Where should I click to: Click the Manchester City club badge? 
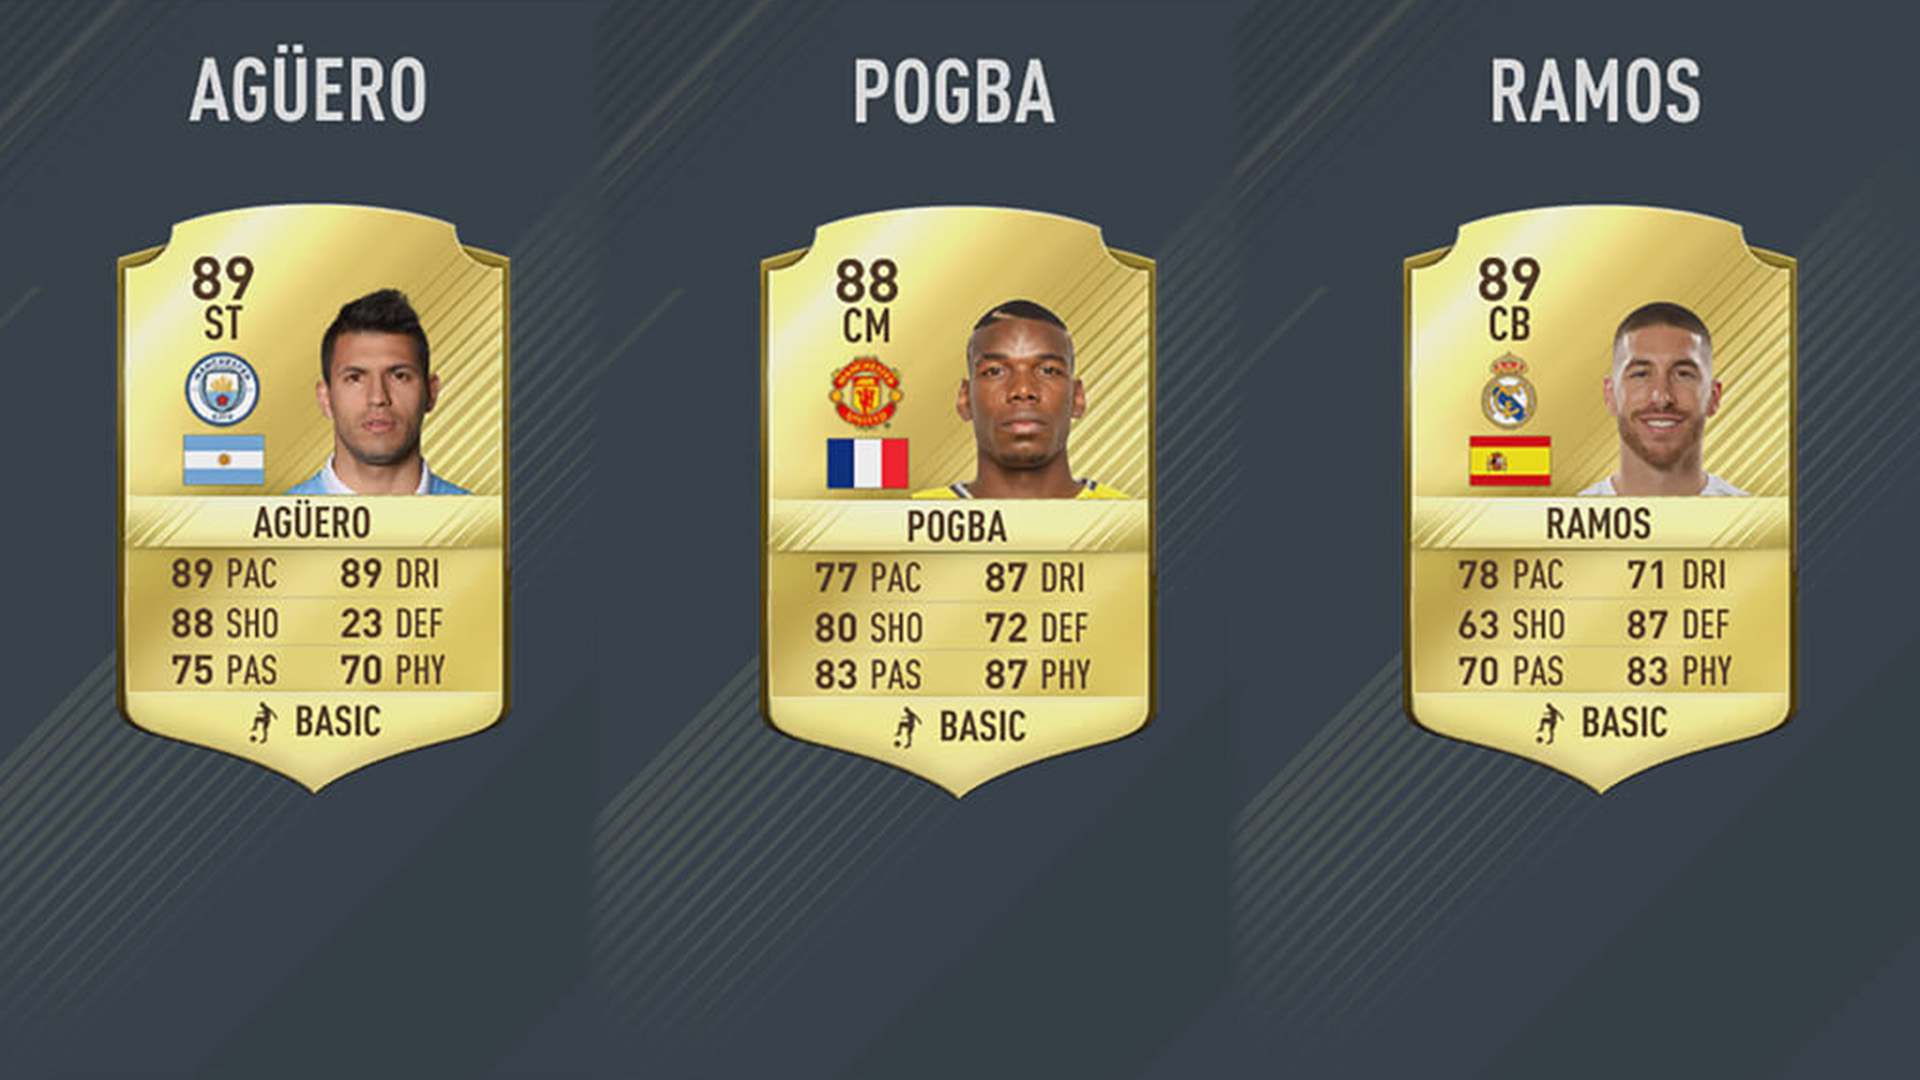click(x=222, y=389)
